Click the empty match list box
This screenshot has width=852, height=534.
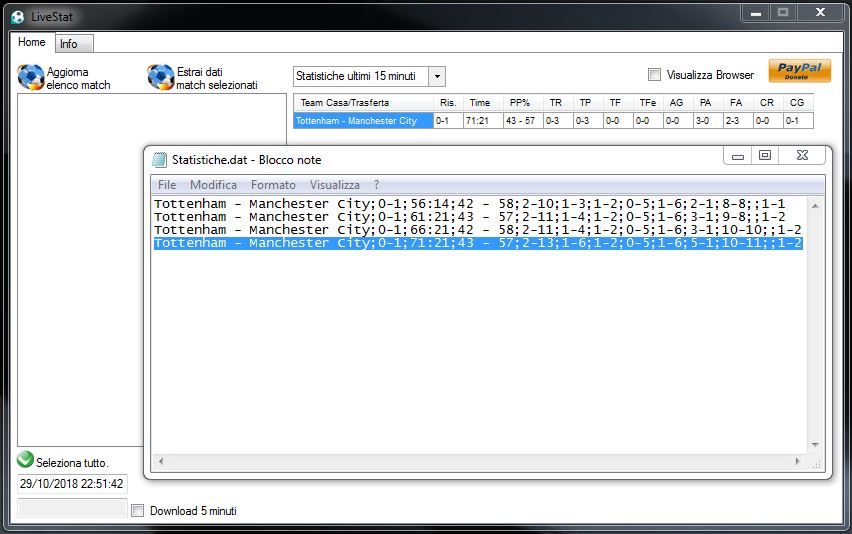(x=80, y=272)
